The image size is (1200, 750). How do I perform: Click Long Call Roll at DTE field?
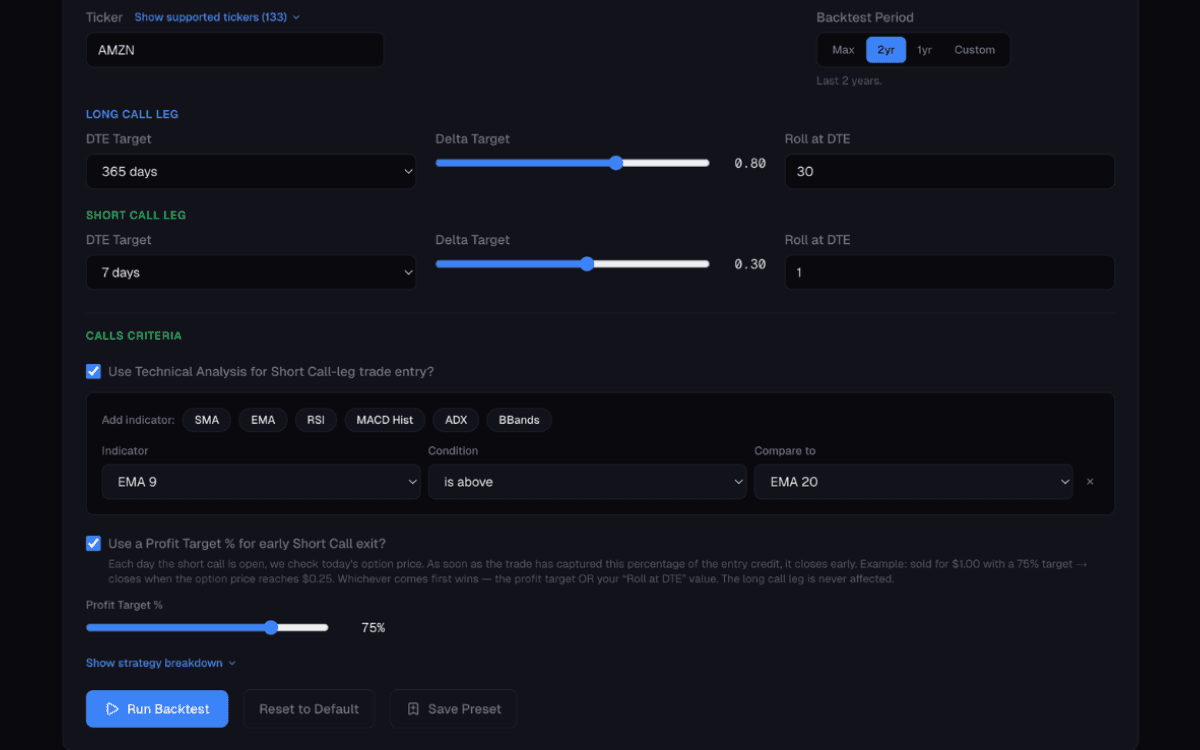click(949, 171)
